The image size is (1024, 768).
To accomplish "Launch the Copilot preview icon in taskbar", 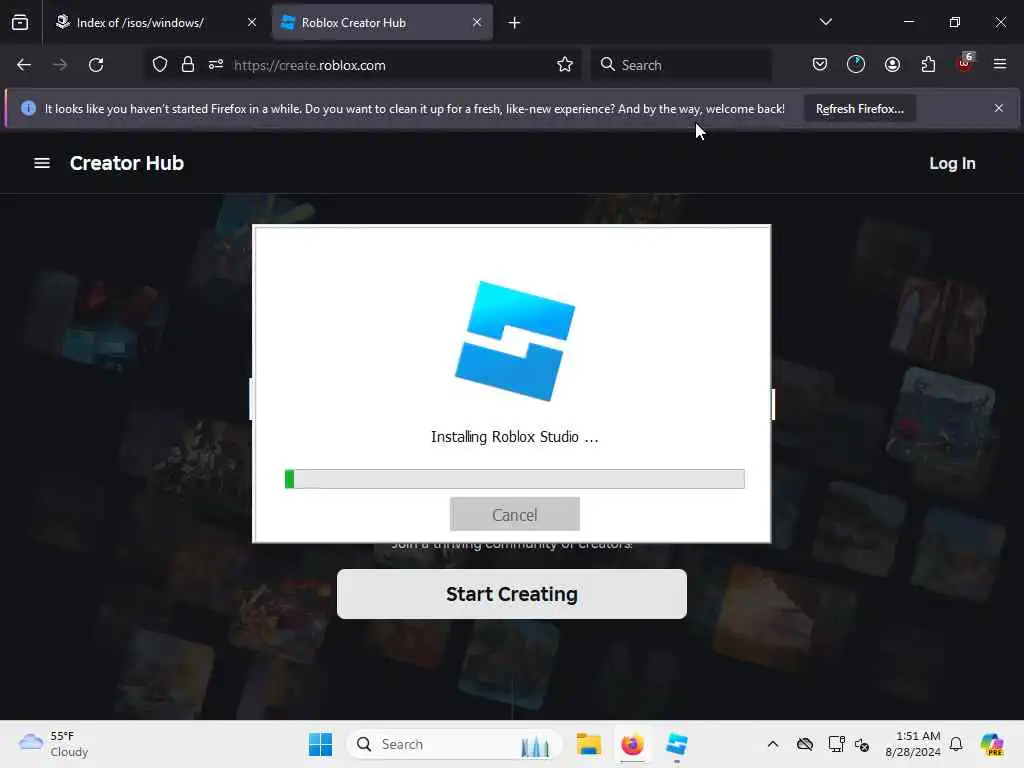I will click(992, 744).
